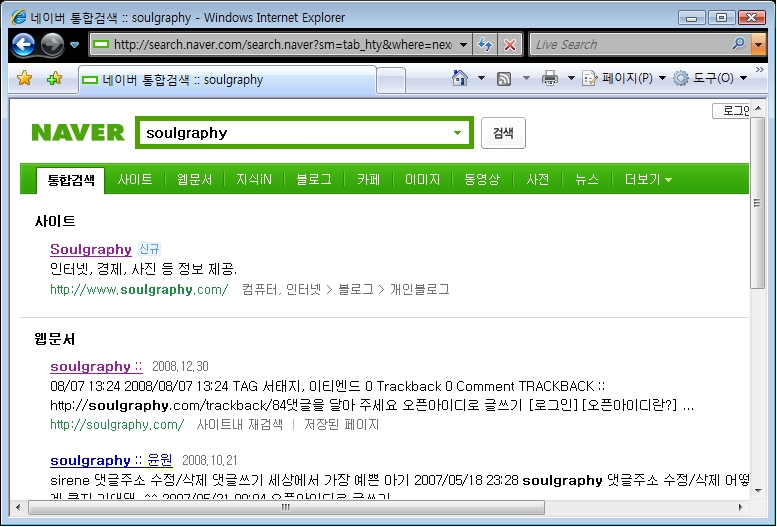Click the 신규 badge beside Soulgraphy

pos(149,249)
